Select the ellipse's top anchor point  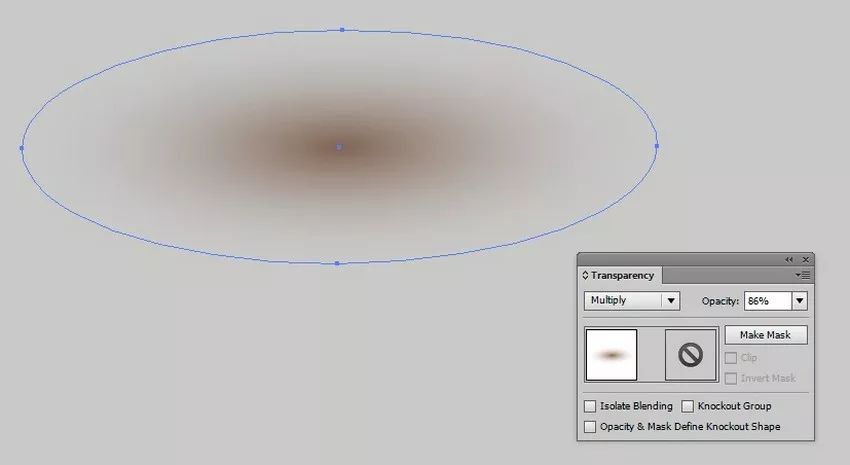click(342, 30)
